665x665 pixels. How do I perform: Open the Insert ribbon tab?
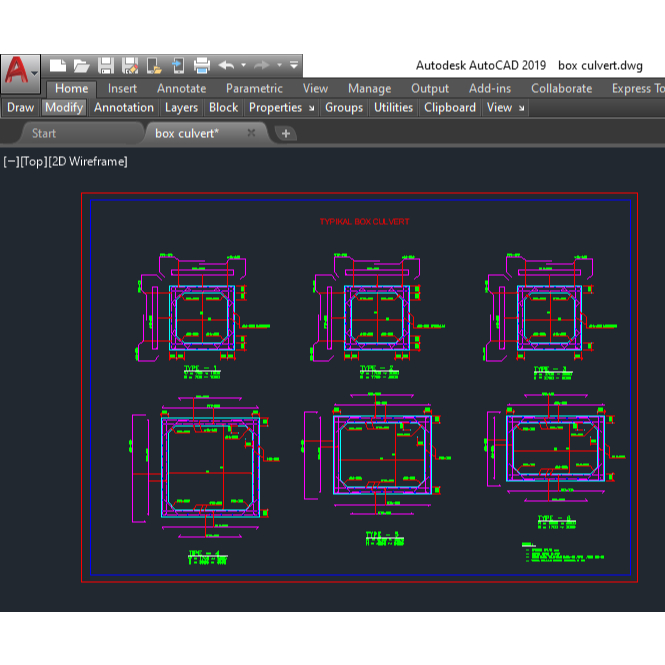(x=122, y=89)
